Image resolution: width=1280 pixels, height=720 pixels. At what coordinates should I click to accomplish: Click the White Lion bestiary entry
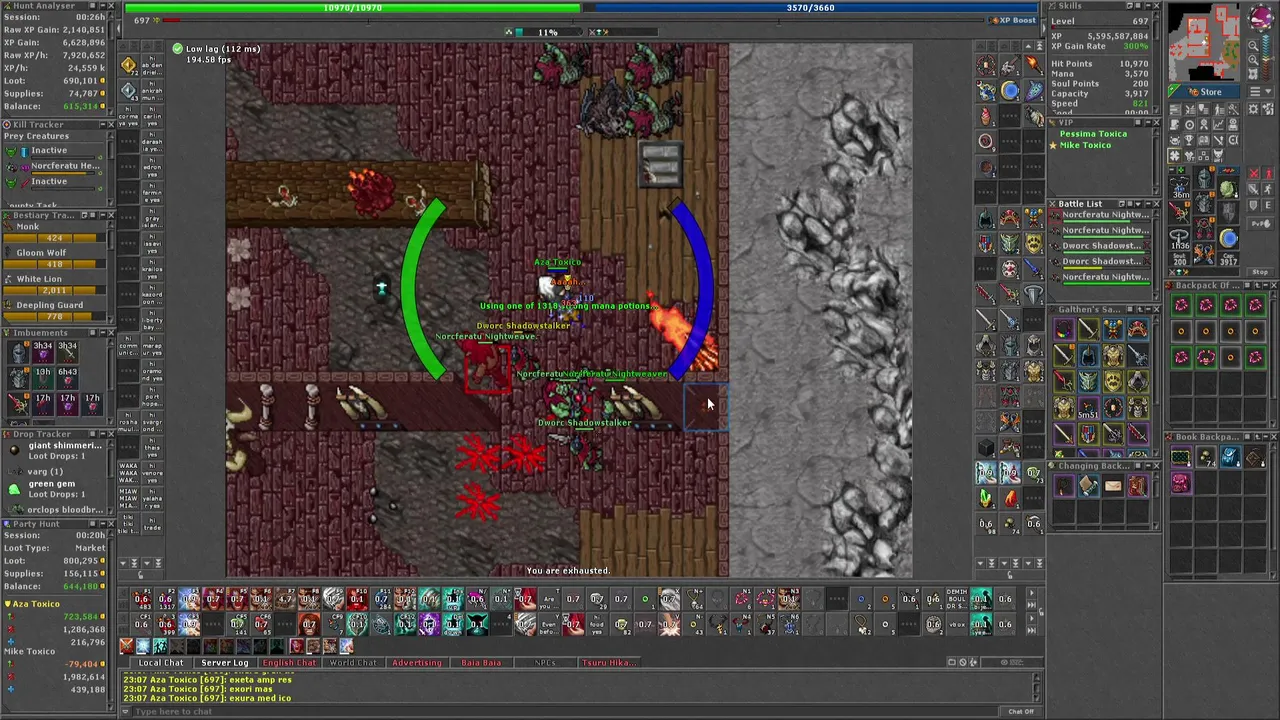tap(54, 285)
